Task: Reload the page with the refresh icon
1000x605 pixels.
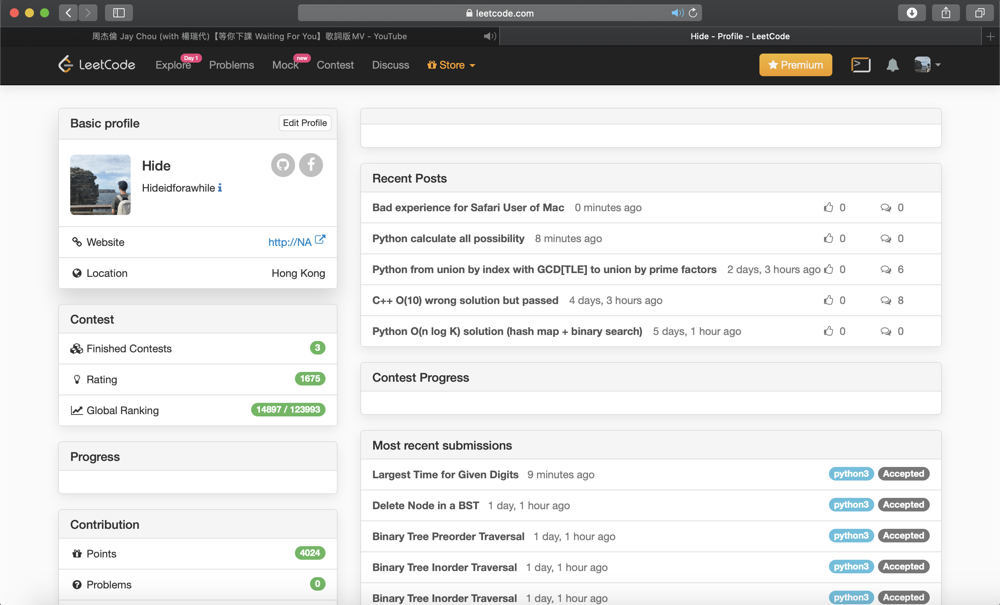Action: (693, 13)
